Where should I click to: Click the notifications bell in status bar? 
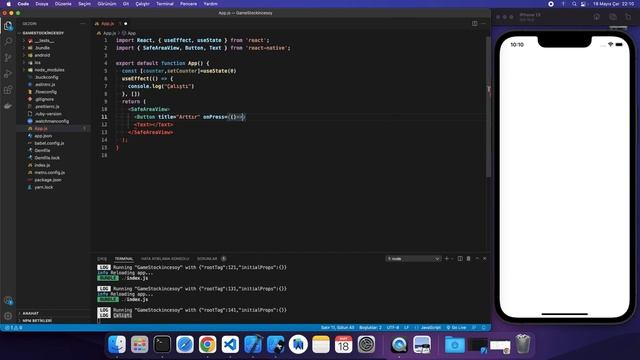click(x=484, y=328)
